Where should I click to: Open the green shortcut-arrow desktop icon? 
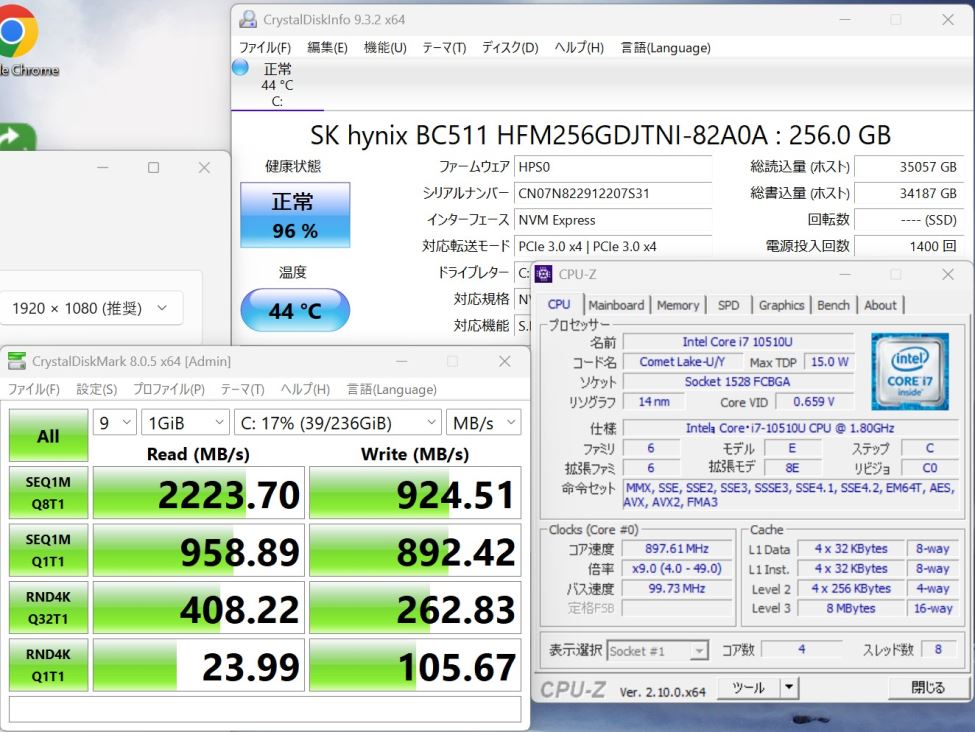(x=17, y=137)
